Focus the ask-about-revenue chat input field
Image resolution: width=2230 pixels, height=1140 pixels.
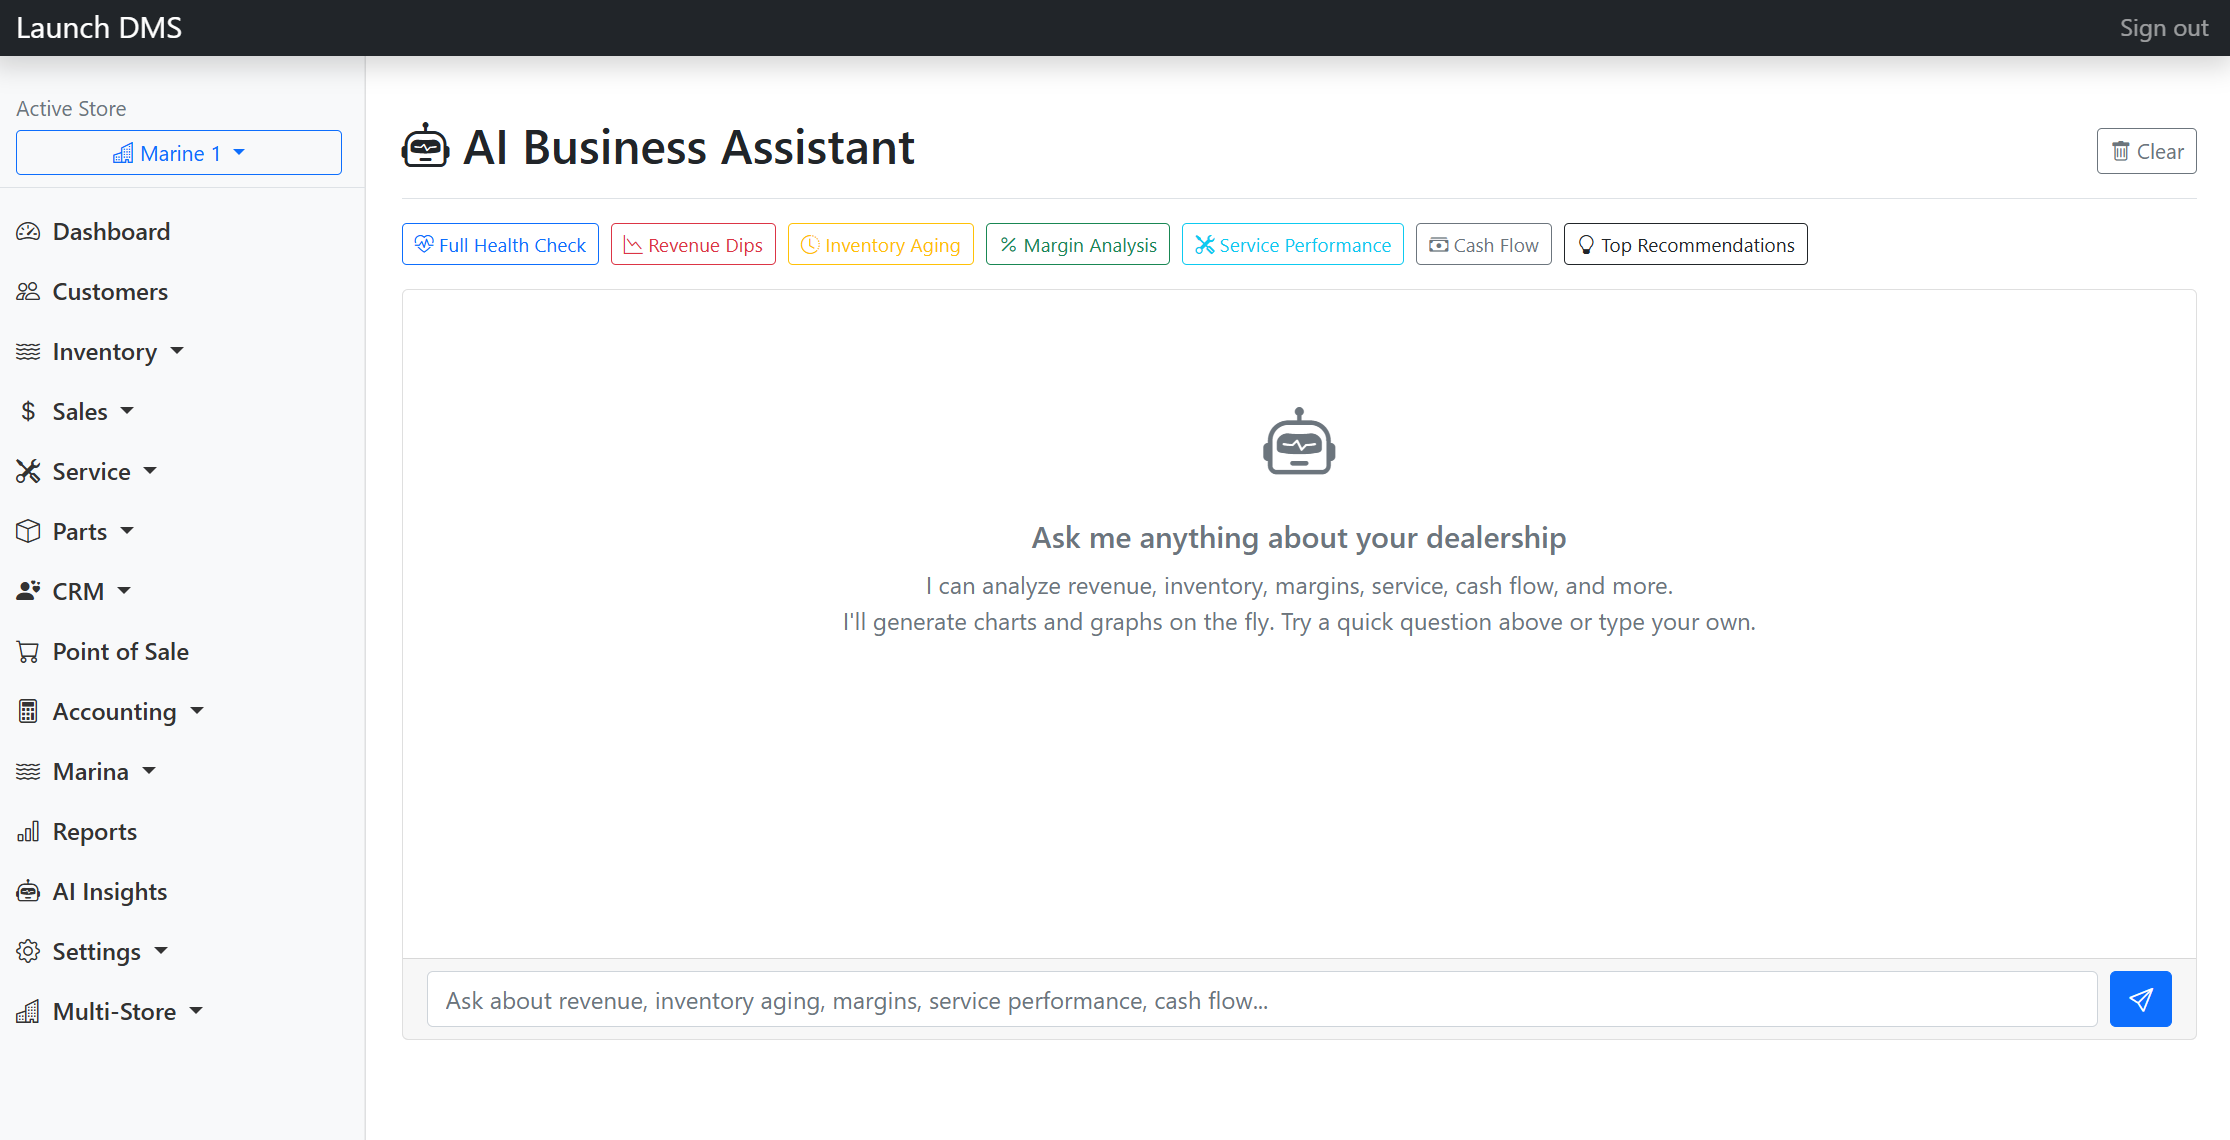click(1262, 1000)
